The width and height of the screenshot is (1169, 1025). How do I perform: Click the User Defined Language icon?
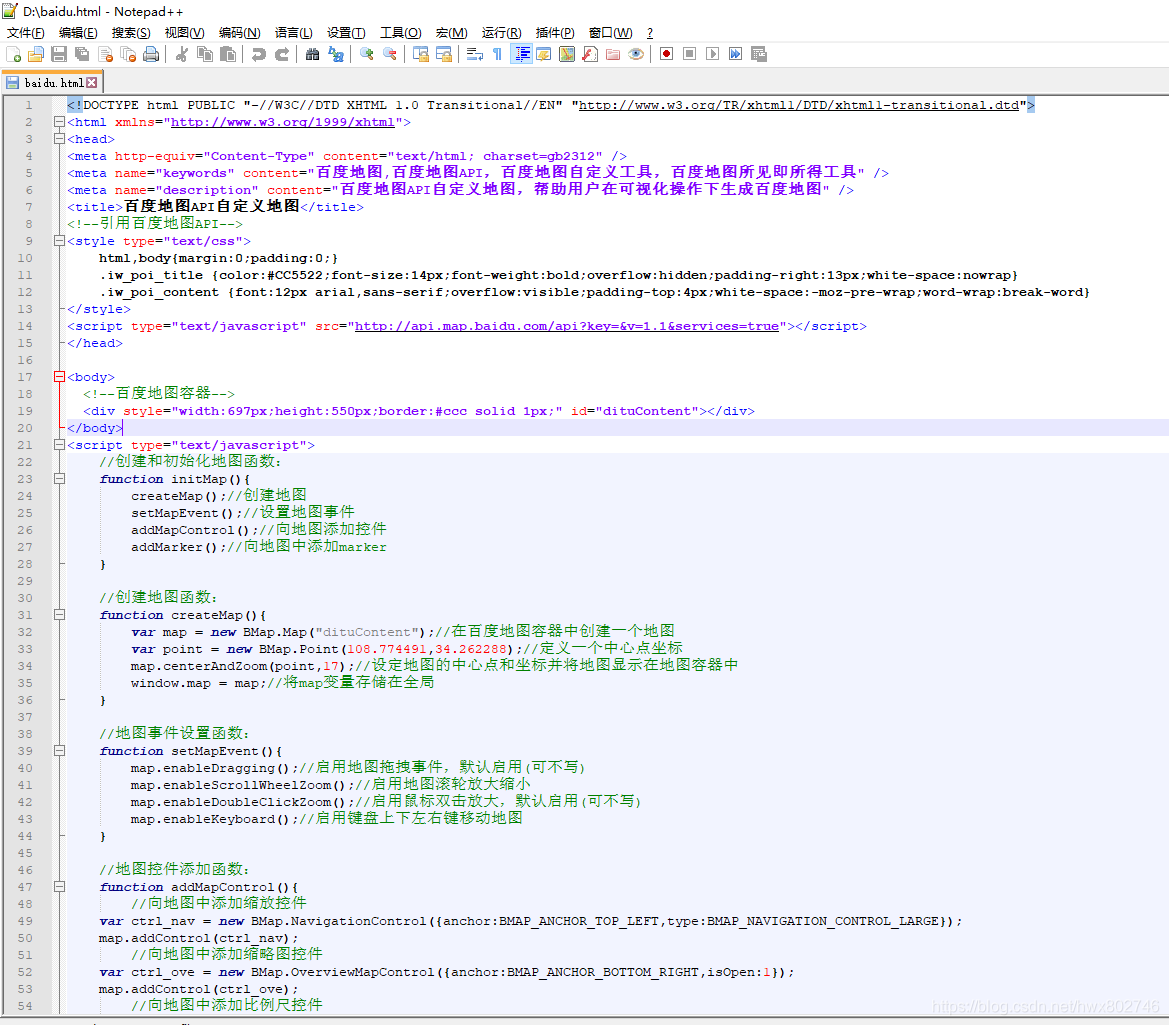[543, 54]
